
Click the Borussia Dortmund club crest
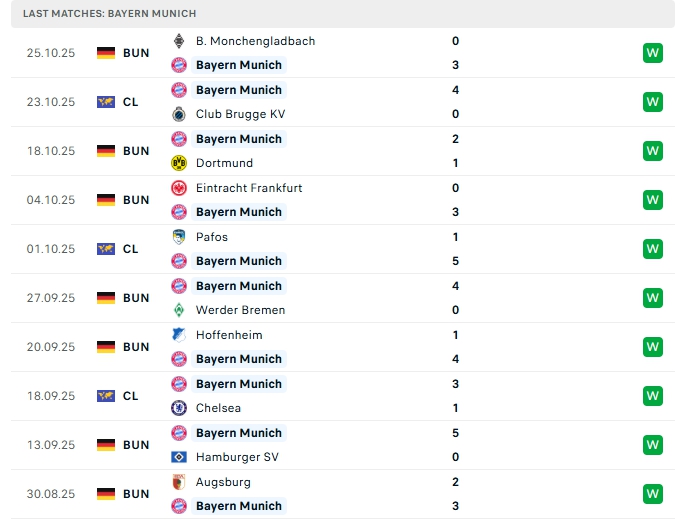tap(179, 163)
